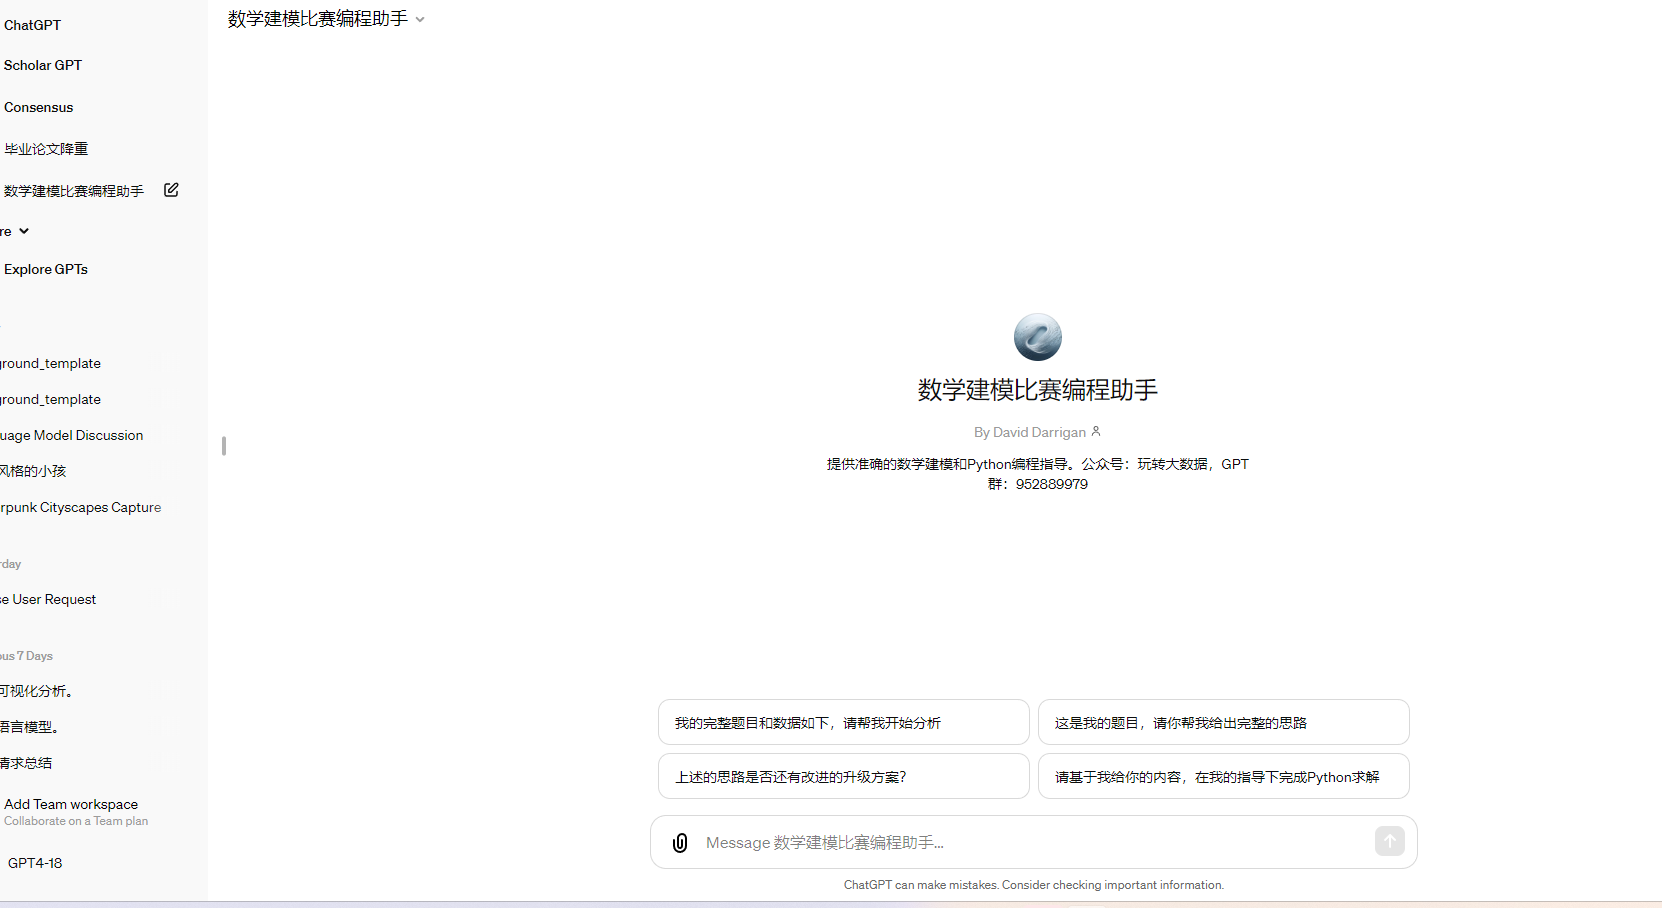Open the 可视化分析 chat
Image resolution: width=1662 pixels, height=908 pixels.
[36, 691]
